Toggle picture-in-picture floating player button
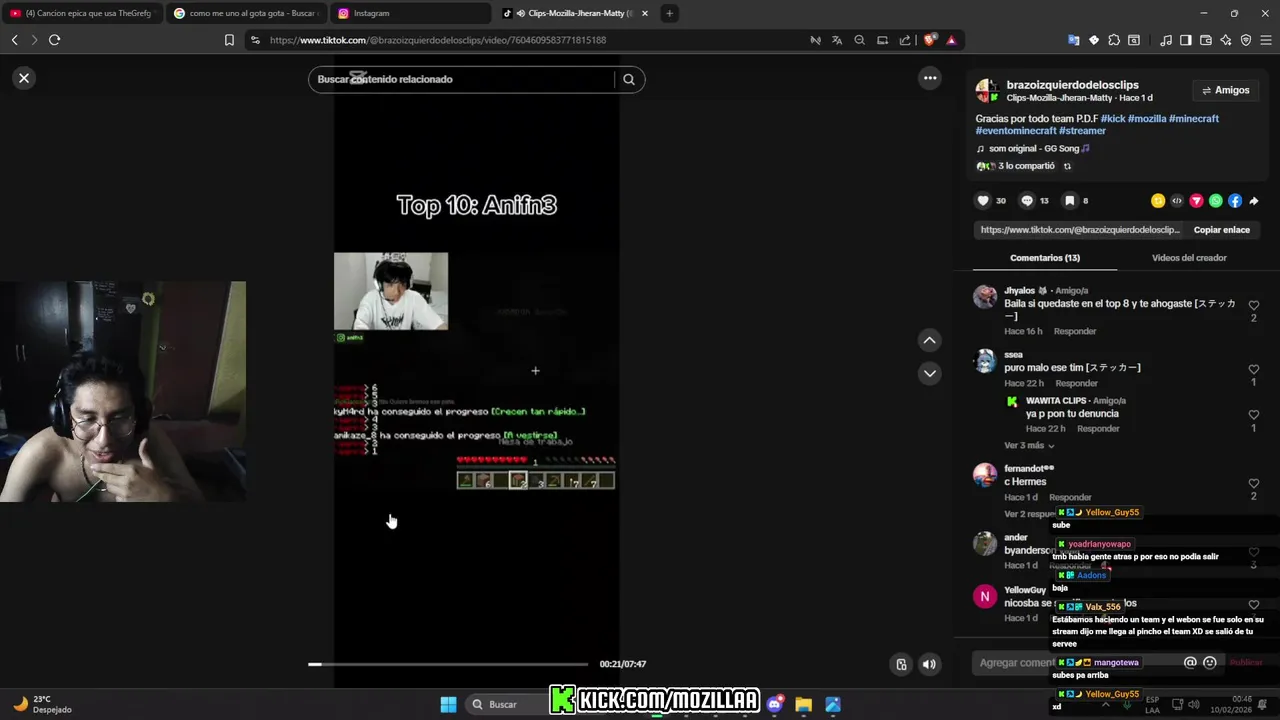 [901, 664]
